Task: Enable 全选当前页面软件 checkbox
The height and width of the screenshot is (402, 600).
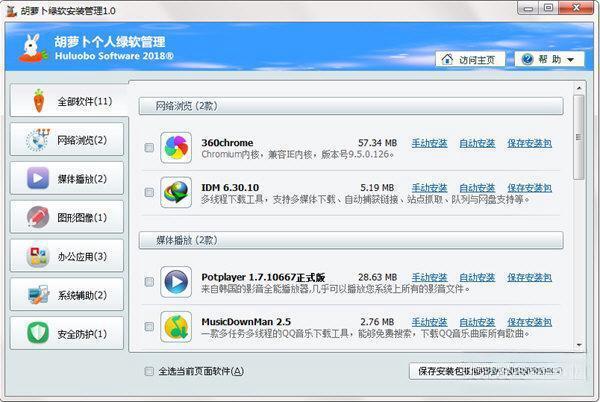Action: pos(149,371)
